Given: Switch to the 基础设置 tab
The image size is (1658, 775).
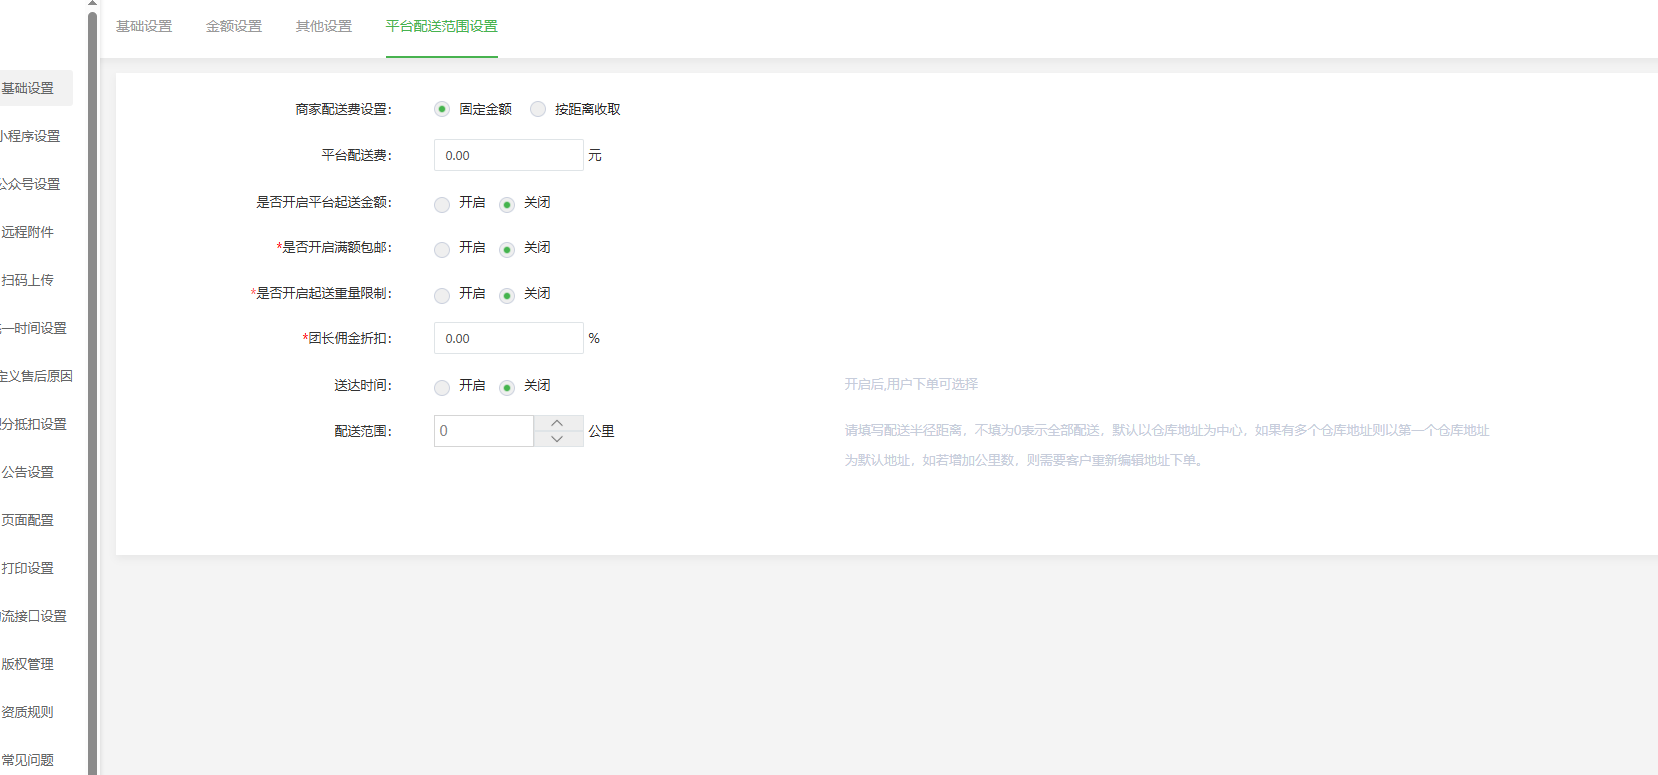Looking at the screenshot, I should point(144,26).
